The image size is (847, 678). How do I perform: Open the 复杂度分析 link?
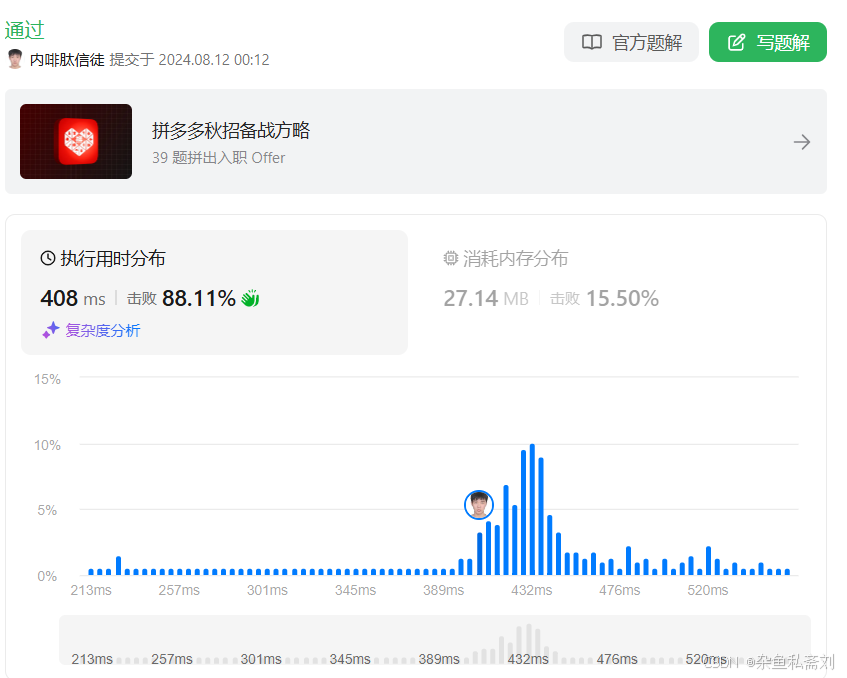point(104,330)
